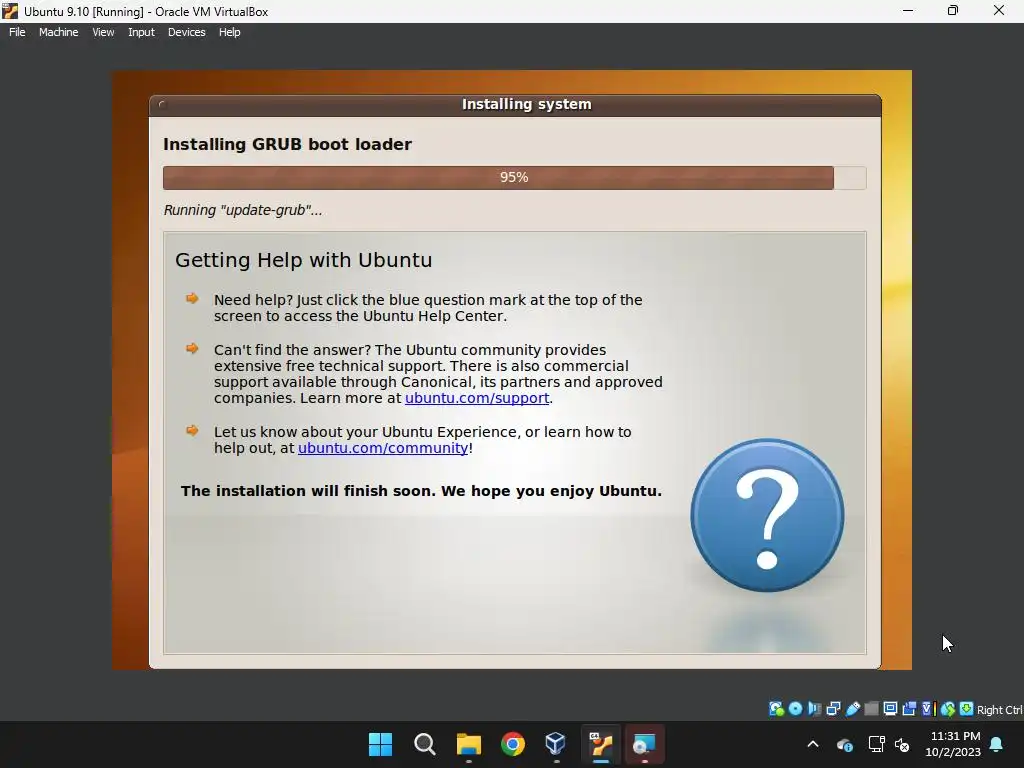Open the clock showing 11:31 PM
Screen dimensions: 1024x768
point(953,744)
